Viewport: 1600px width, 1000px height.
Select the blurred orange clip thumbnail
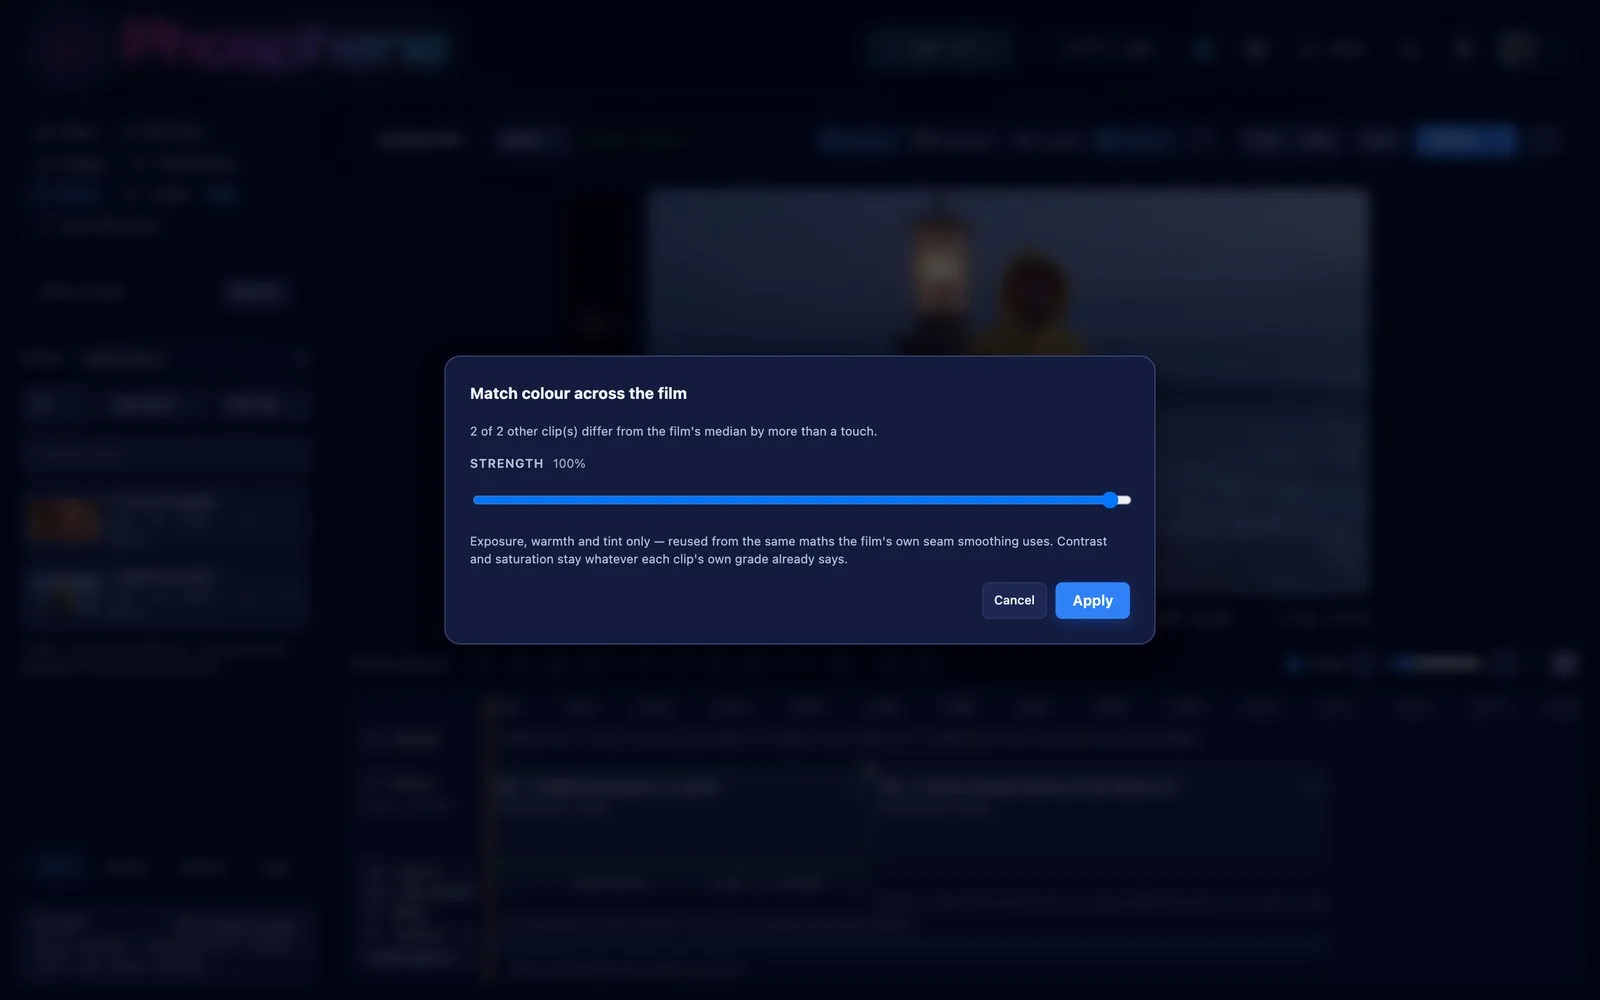[64, 520]
